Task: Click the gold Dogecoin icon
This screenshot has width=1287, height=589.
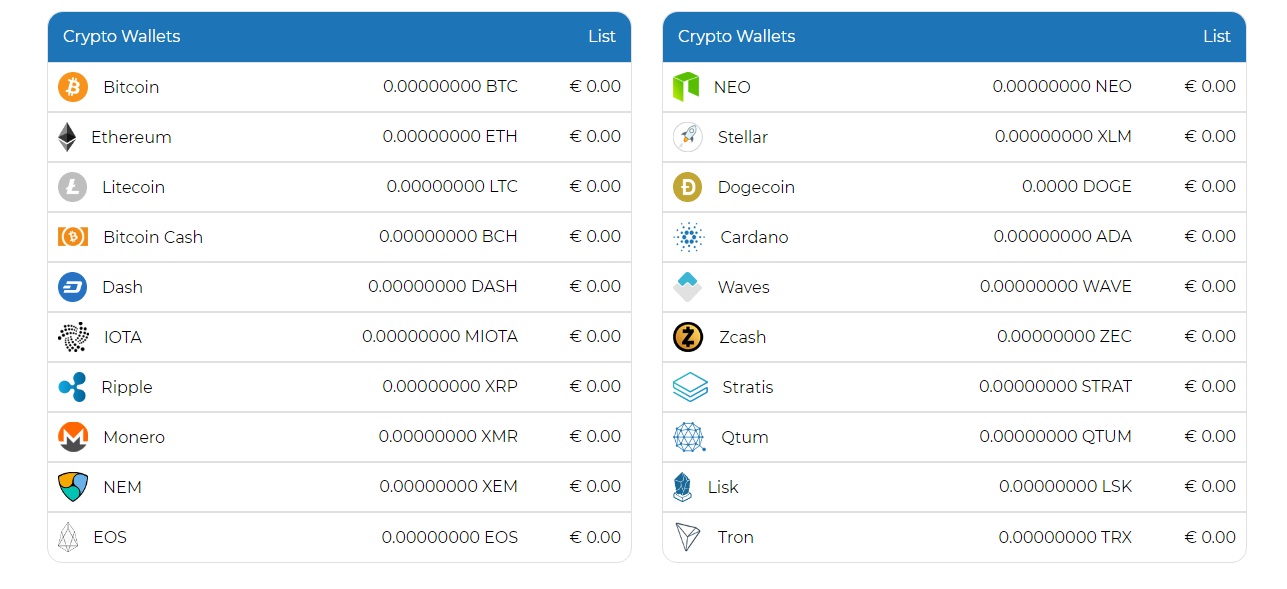Action: [x=688, y=187]
